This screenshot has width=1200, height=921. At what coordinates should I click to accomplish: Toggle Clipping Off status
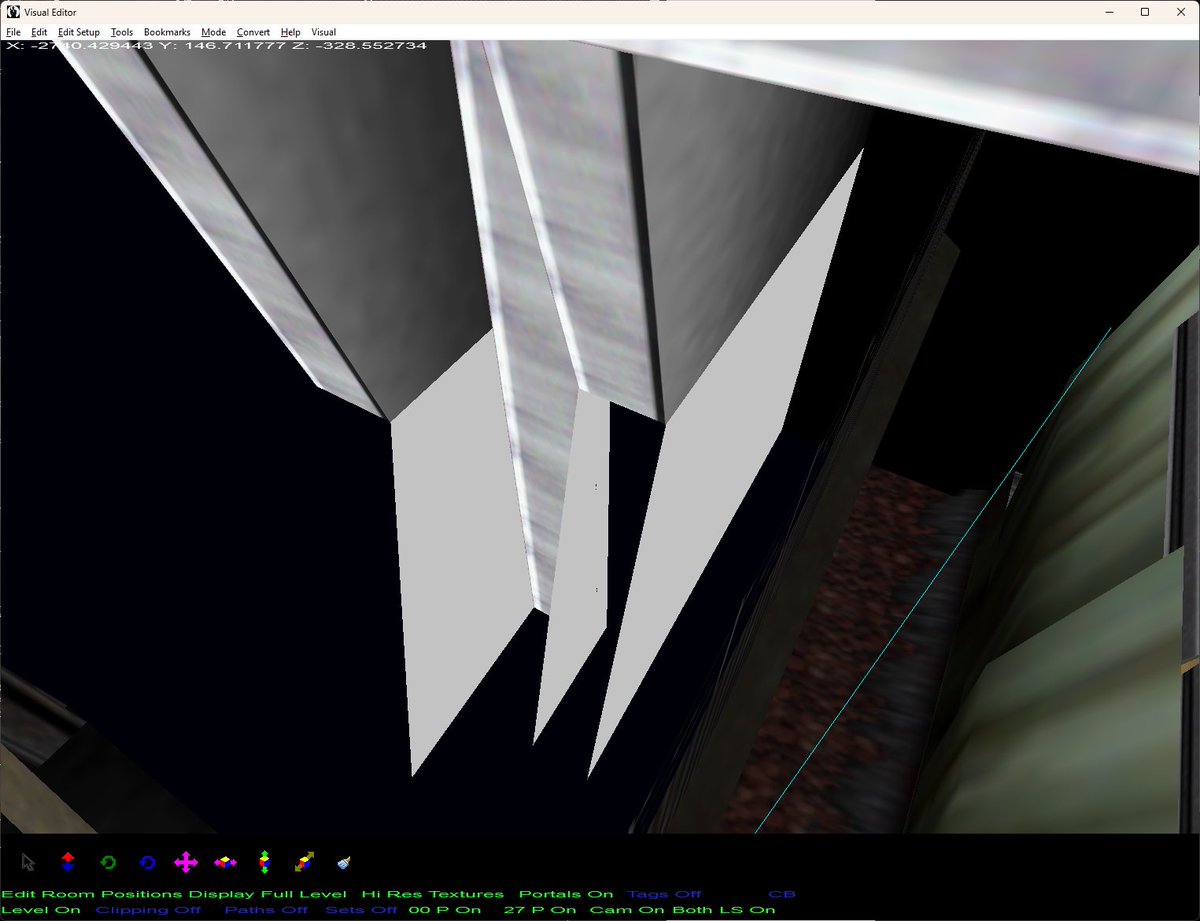148,910
